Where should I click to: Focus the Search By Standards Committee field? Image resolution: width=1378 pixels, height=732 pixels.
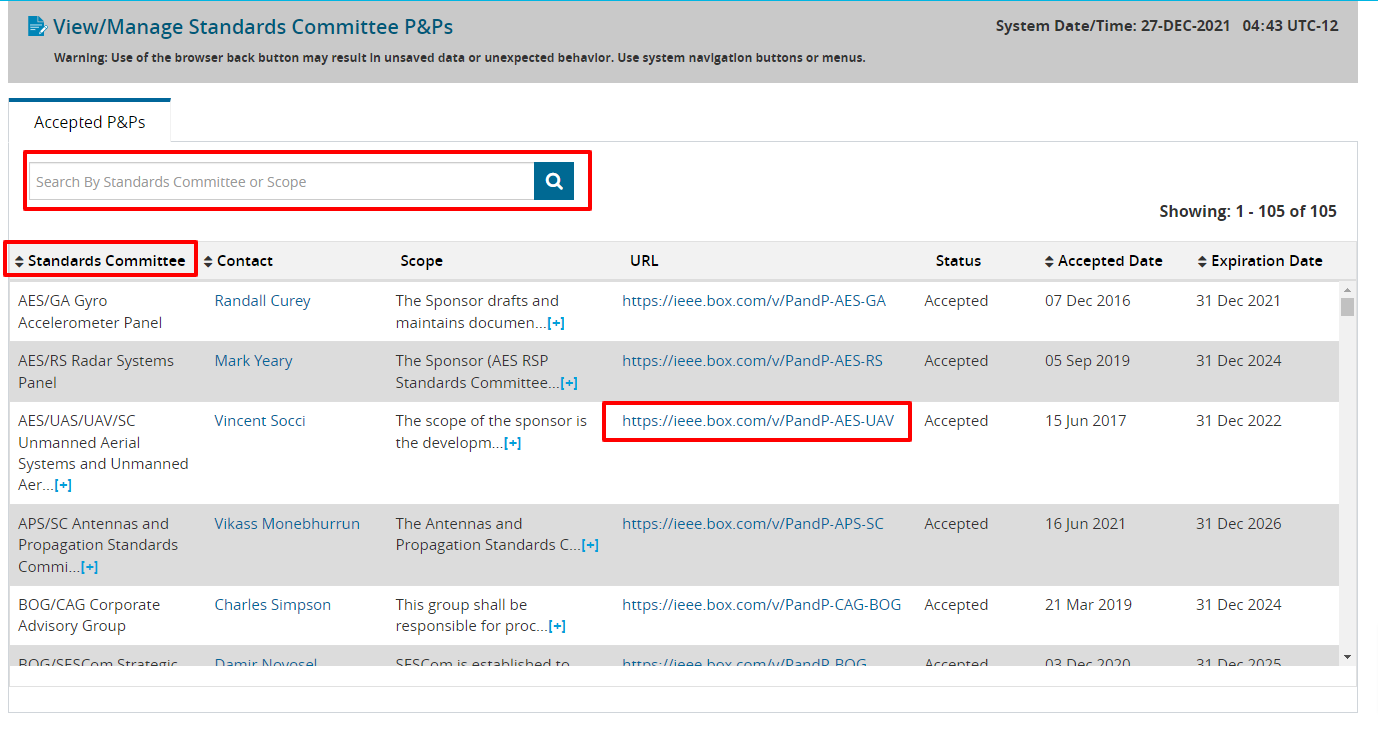point(281,181)
